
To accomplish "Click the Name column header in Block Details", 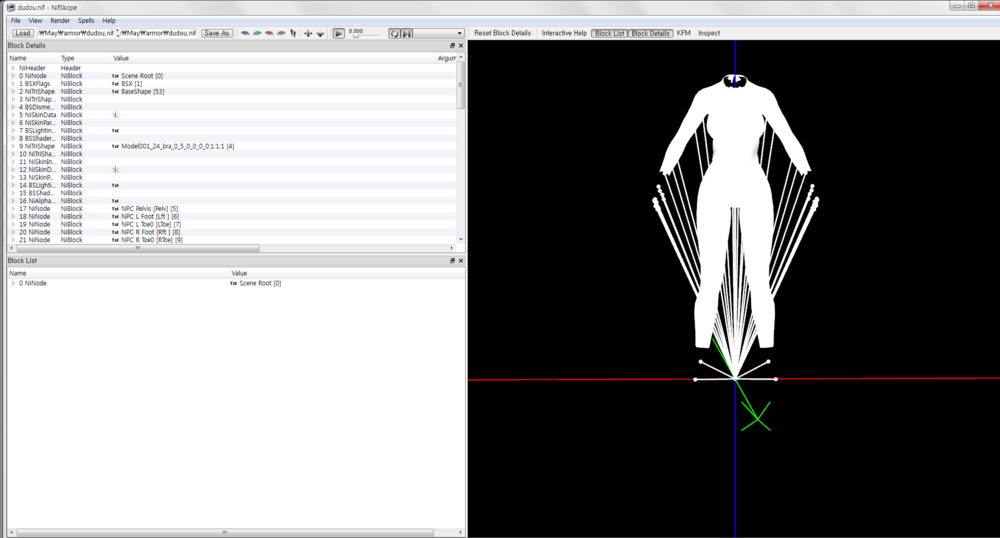I will tap(32, 58).
